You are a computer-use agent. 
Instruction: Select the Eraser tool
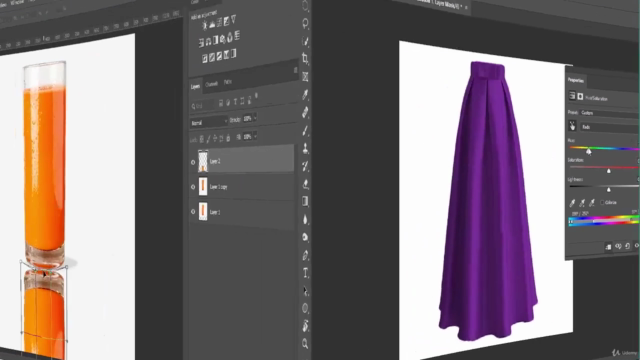point(305,184)
